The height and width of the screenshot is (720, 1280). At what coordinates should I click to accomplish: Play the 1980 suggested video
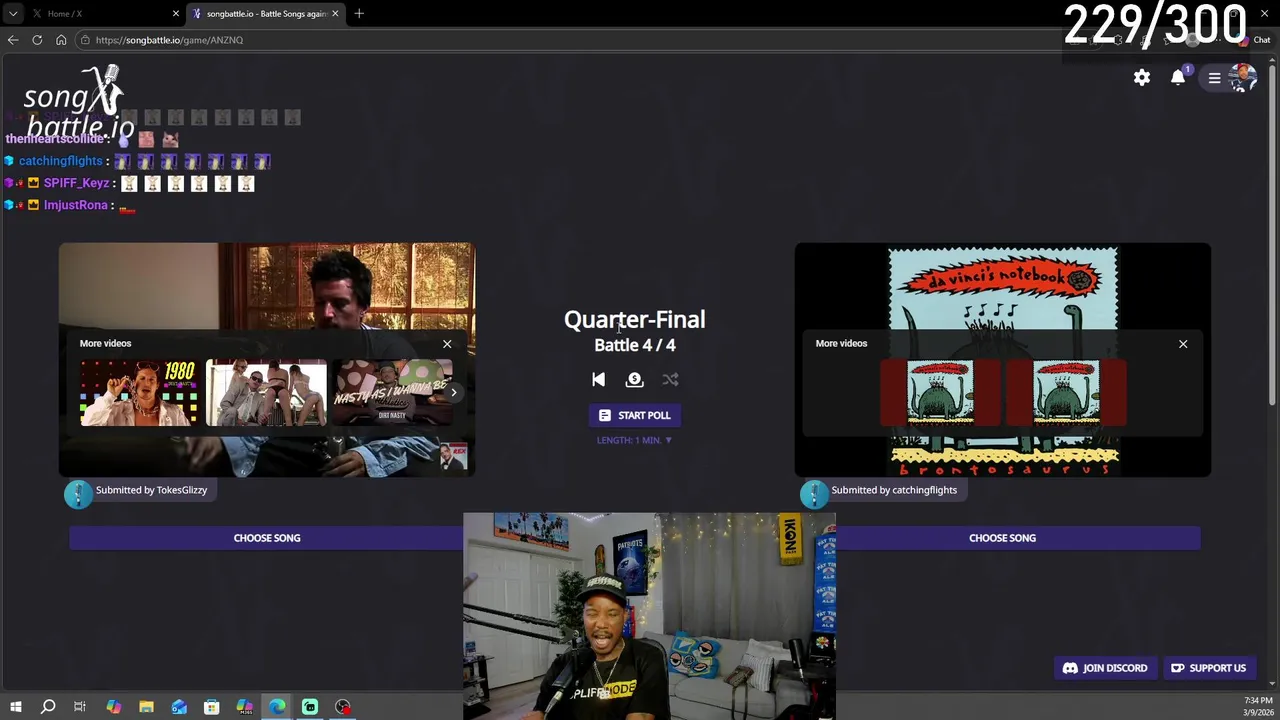point(139,393)
